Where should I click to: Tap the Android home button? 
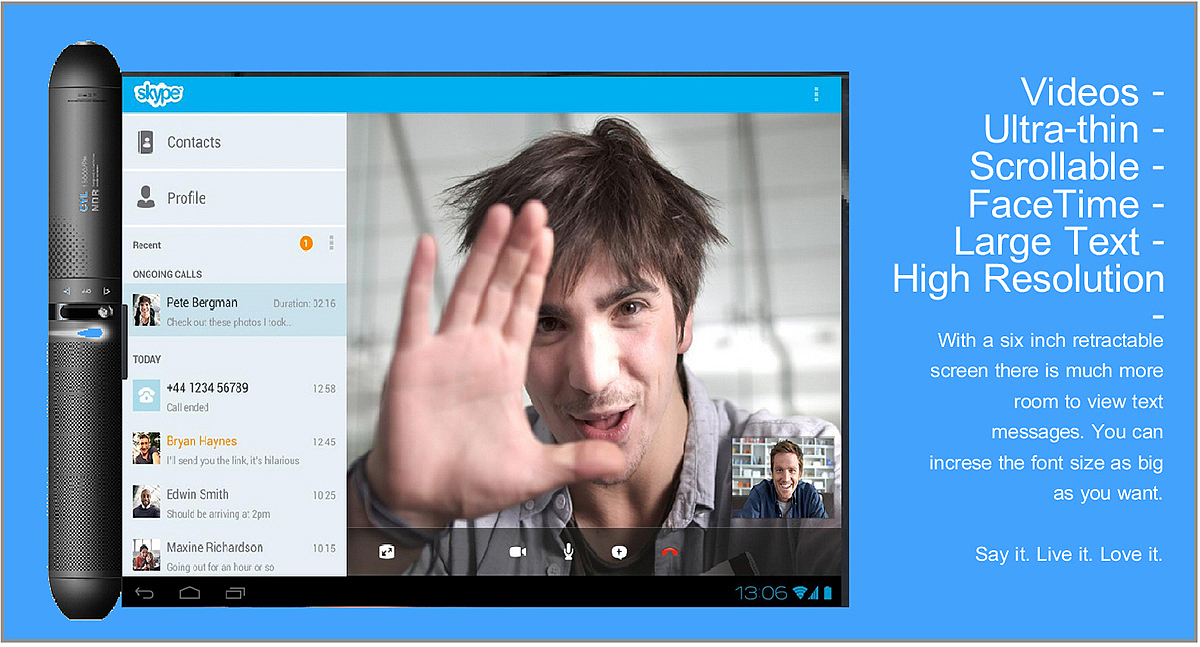click(190, 593)
